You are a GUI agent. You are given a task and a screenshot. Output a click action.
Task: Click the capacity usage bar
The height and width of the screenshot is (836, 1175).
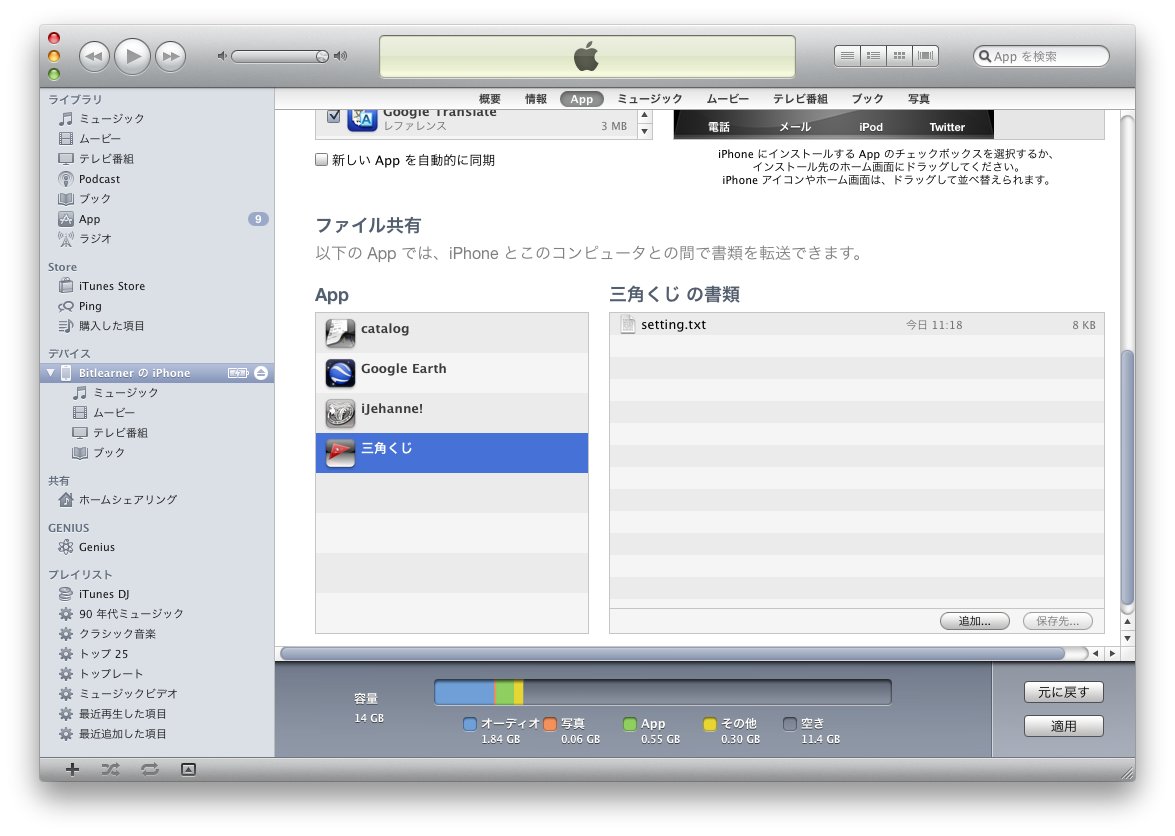tap(662, 692)
